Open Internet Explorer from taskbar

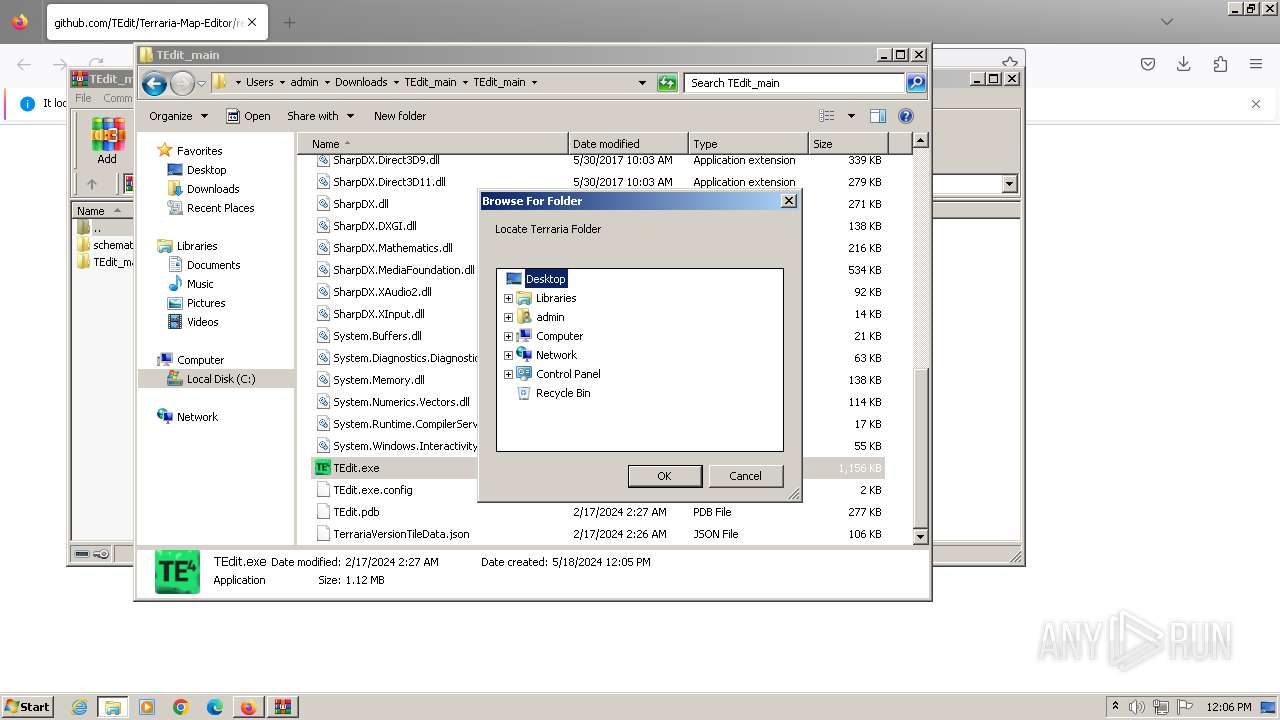pyautogui.click(x=79, y=707)
